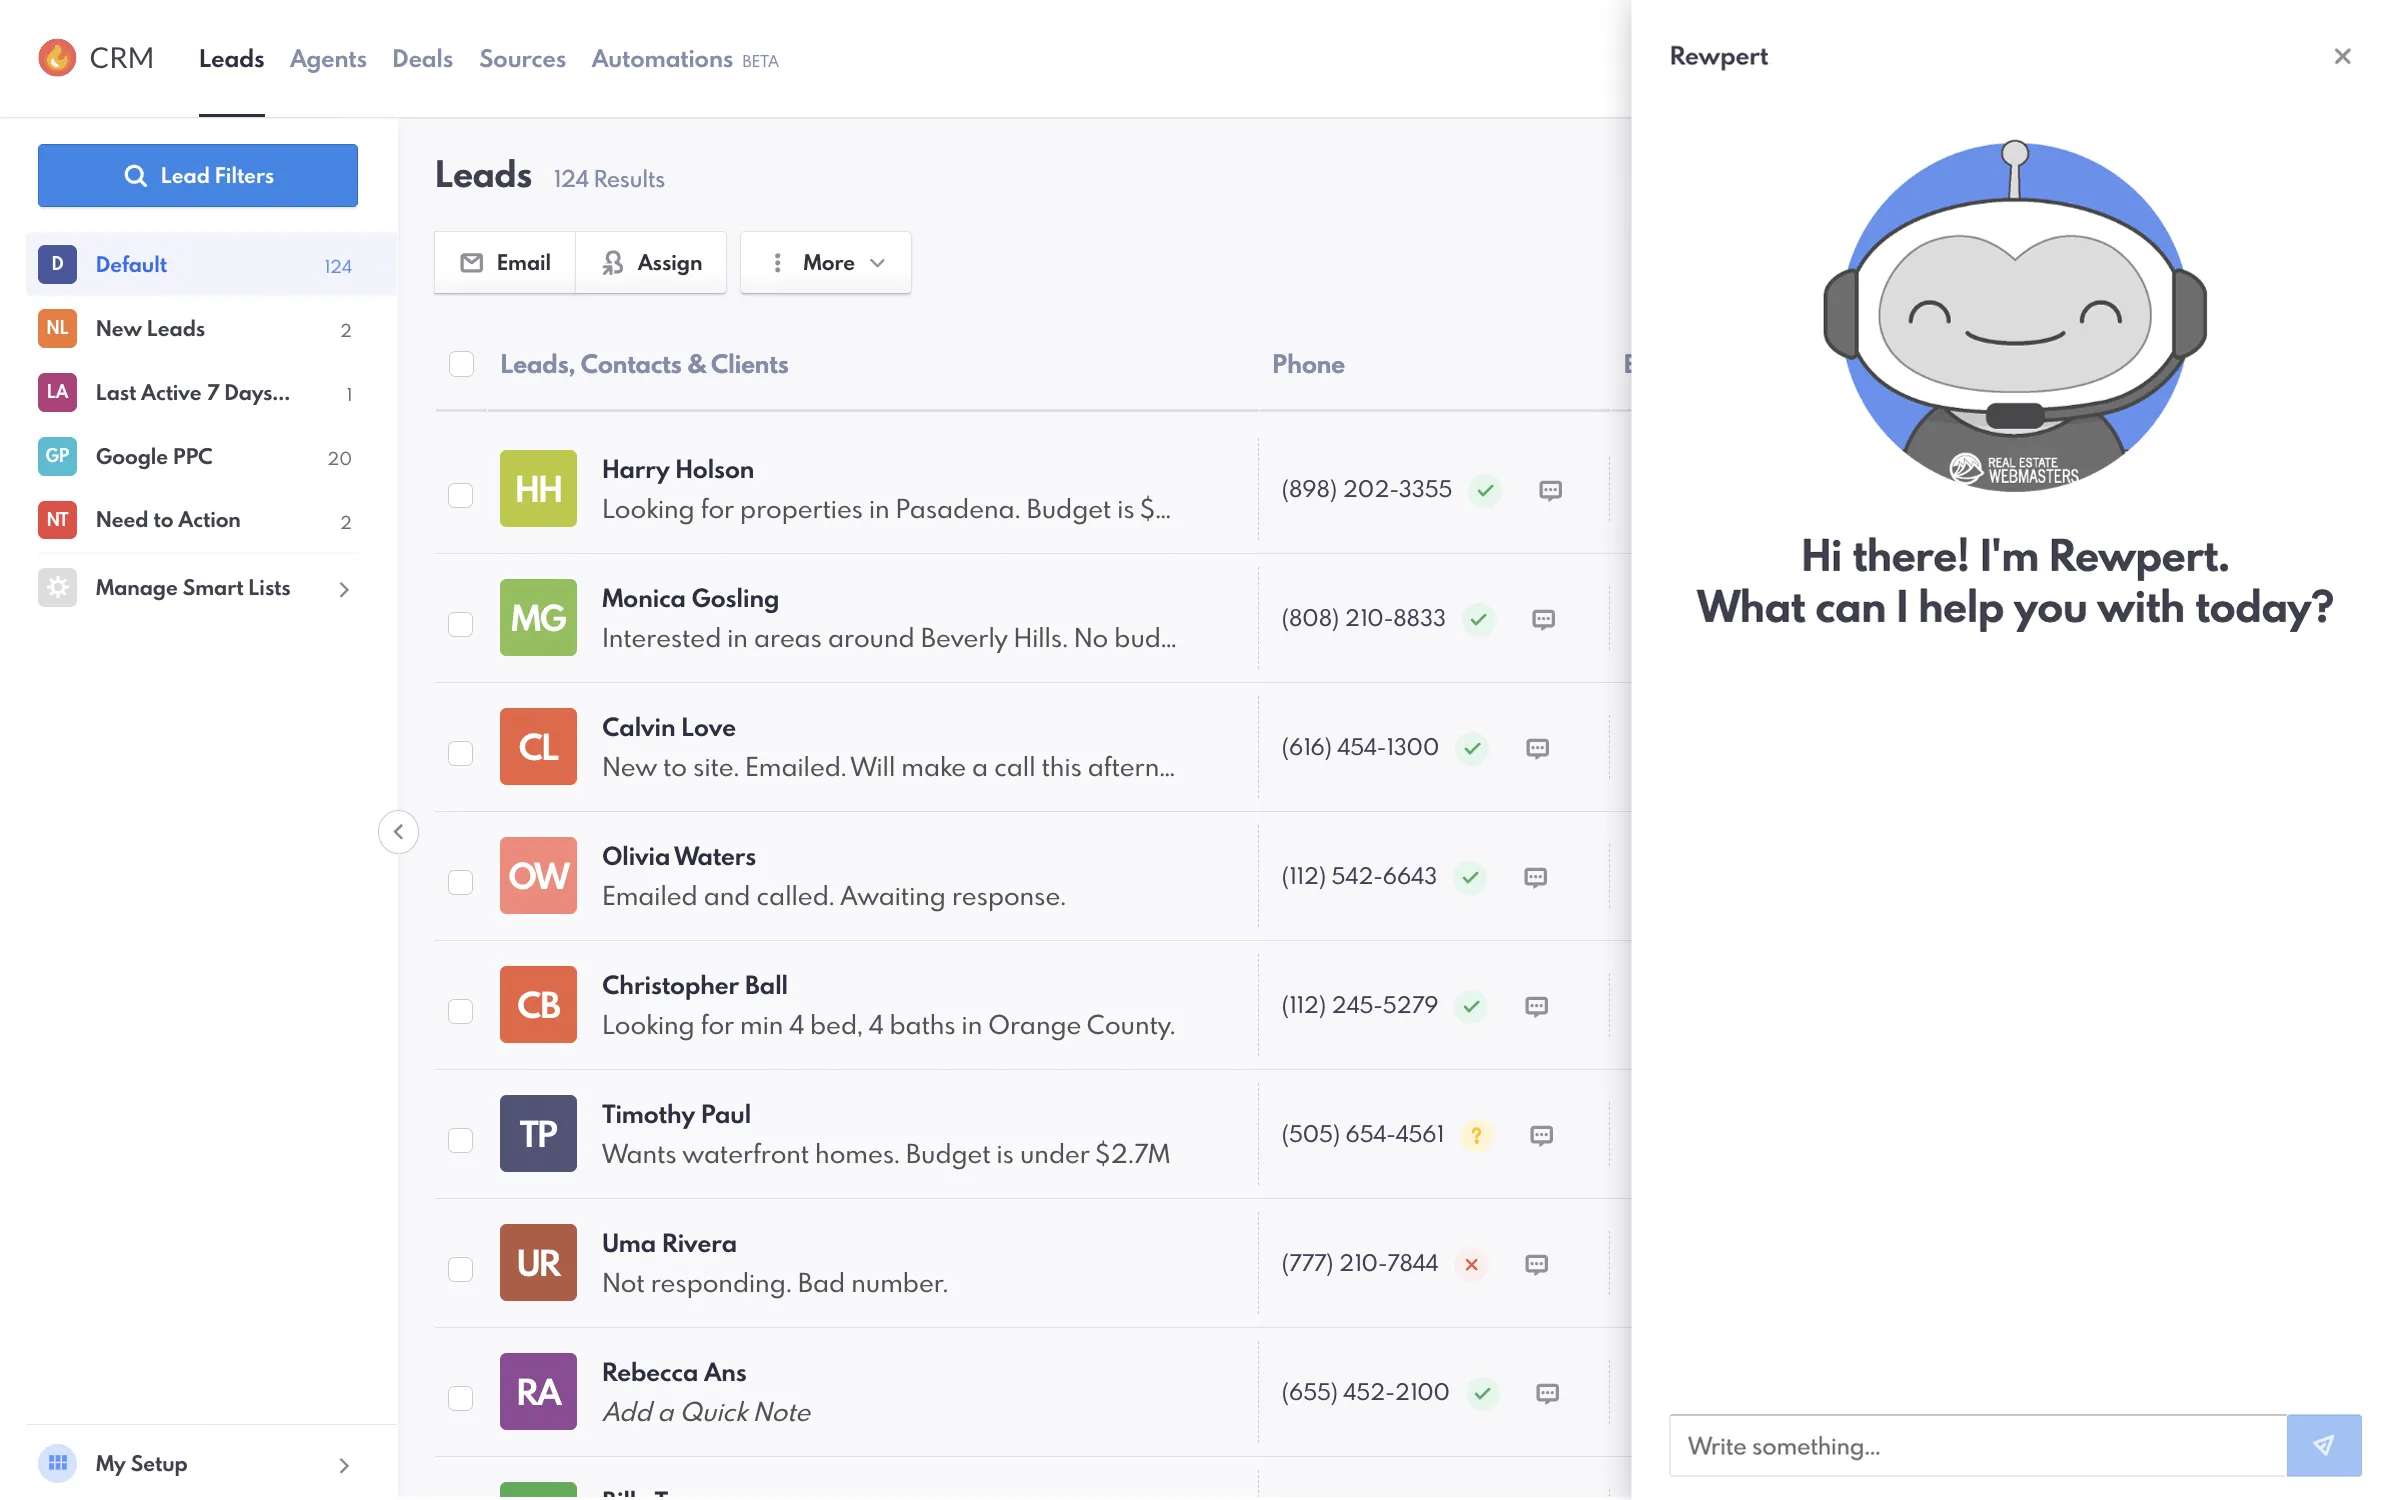The width and height of the screenshot is (2400, 1500).
Task: Select the checkbox for Harry Holson
Action: [460, 495]
